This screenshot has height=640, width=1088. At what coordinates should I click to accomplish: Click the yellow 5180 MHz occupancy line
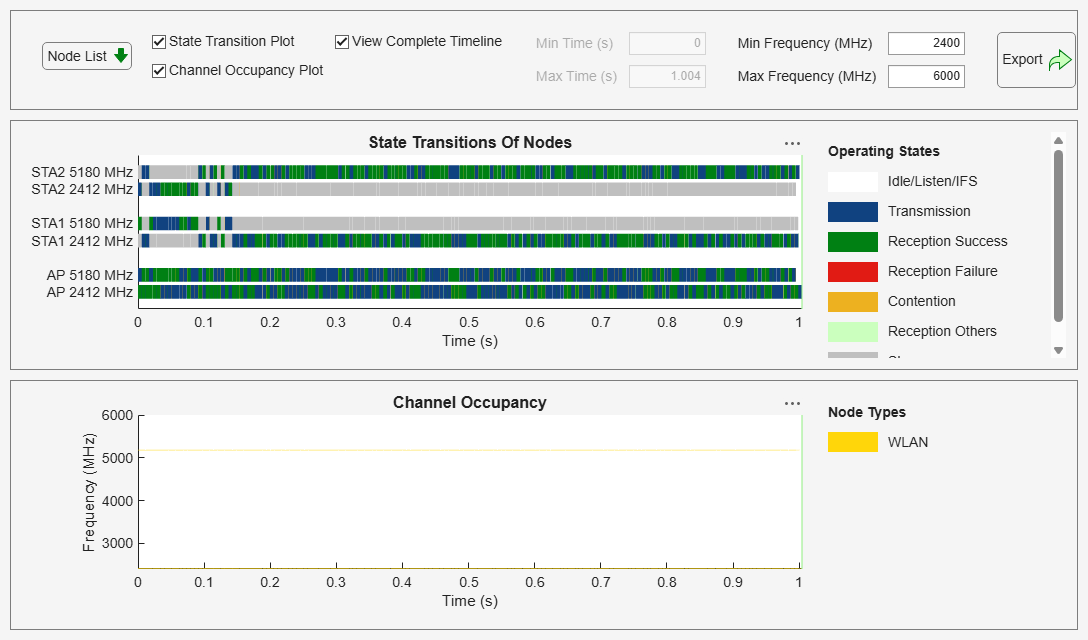(469, 450)
